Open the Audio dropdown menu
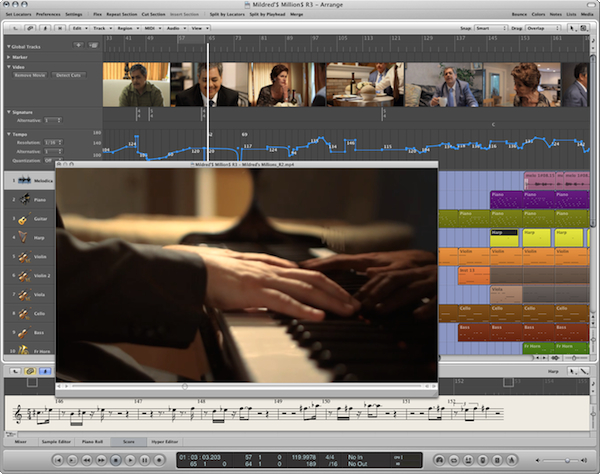Viewport: 600px width, 474px height. [x=176, y=28]
